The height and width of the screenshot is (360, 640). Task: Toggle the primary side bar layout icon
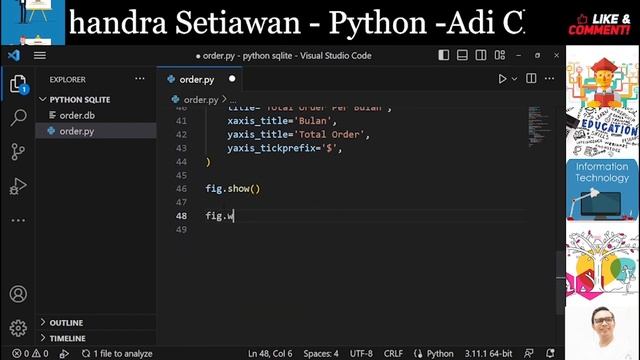(444, 55)
